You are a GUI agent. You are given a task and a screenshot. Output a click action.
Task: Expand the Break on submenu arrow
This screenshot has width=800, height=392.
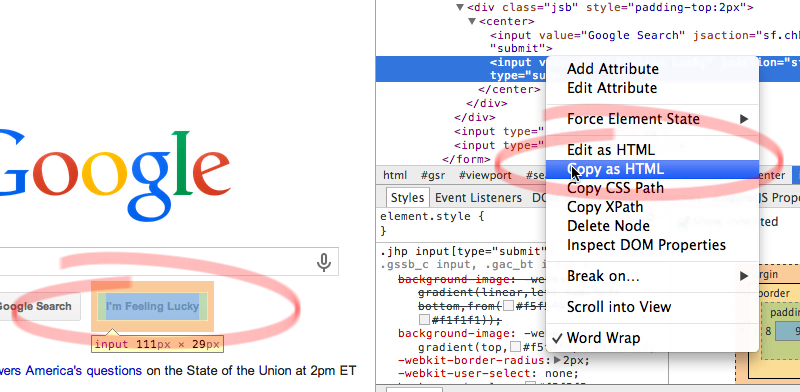(744, 276)
